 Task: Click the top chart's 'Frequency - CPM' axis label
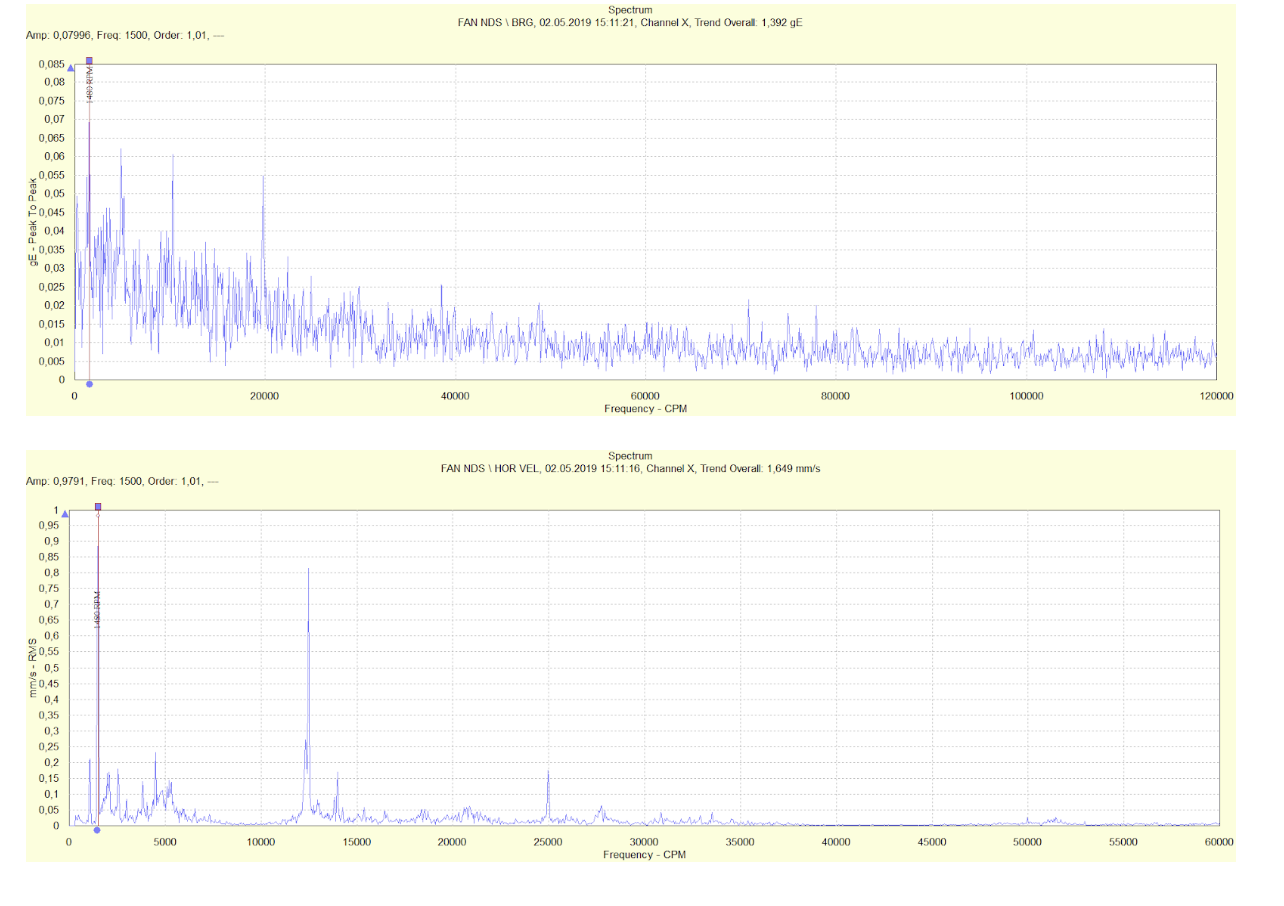[x=645, y=409]
